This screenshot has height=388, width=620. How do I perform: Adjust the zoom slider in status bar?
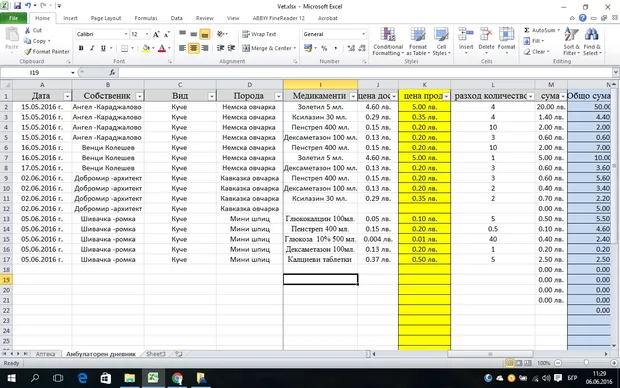[x=586, y=363]
